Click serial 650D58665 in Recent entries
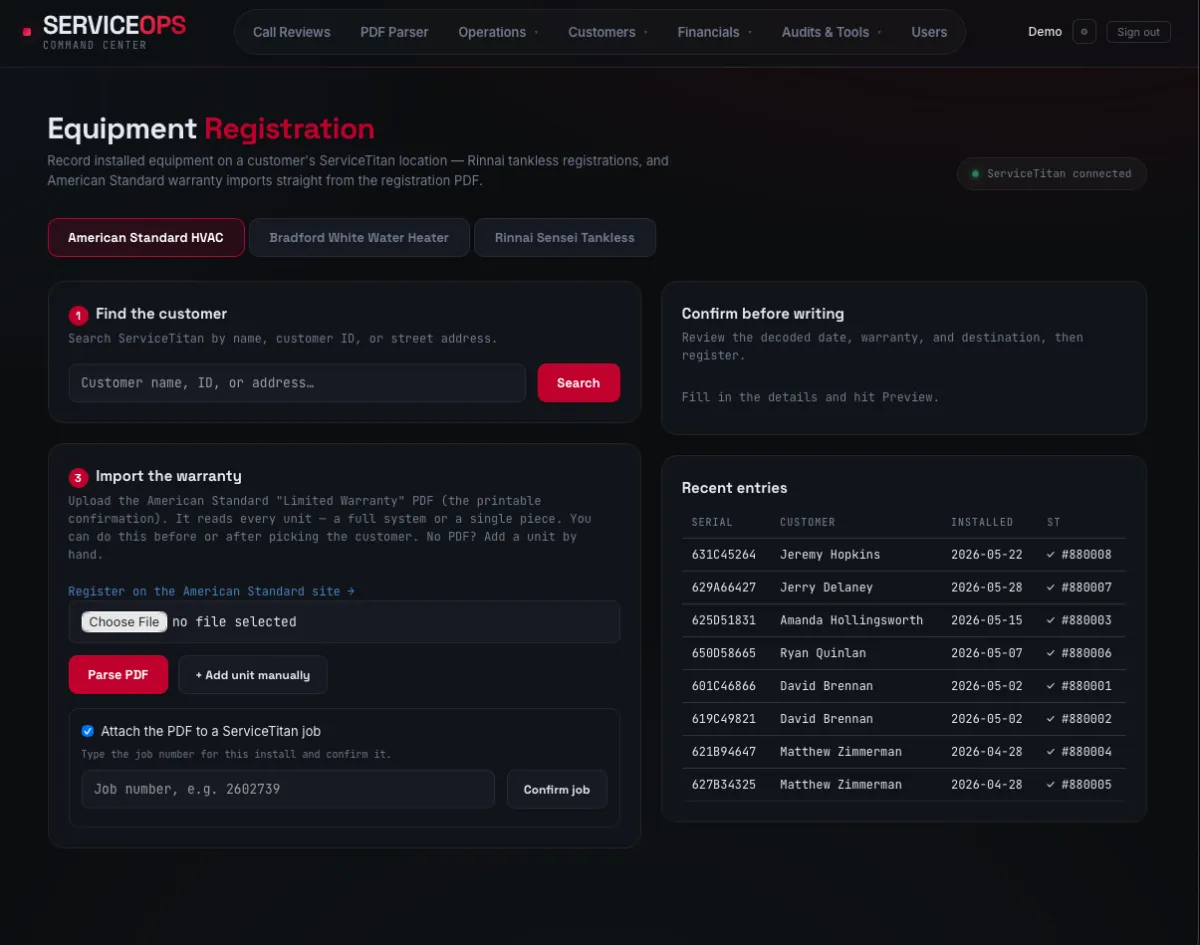Screen dimensions: 1200x945 [x=723, y=653]
